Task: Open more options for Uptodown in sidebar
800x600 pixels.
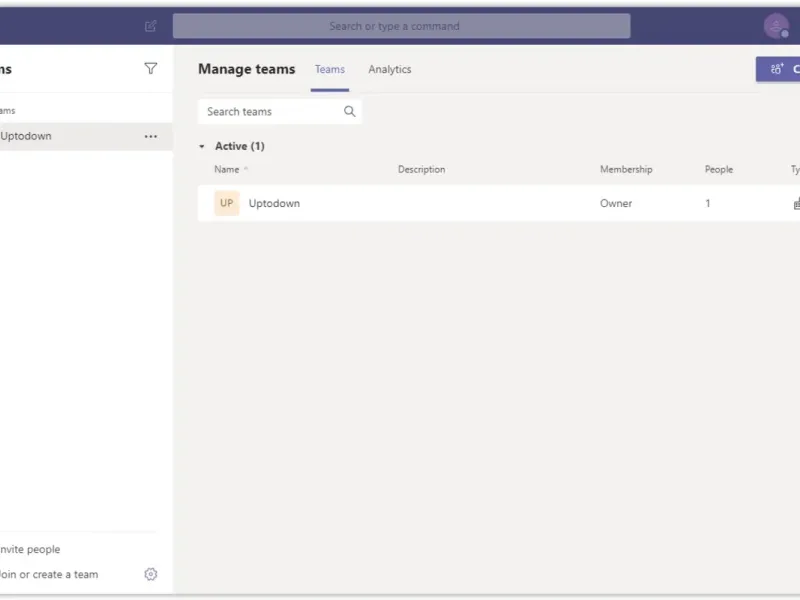Action: (x=151, y=136)
